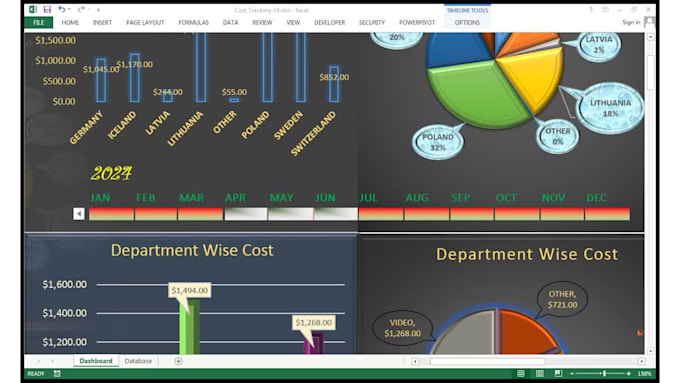Open the DEVELOPER tab

330,23
